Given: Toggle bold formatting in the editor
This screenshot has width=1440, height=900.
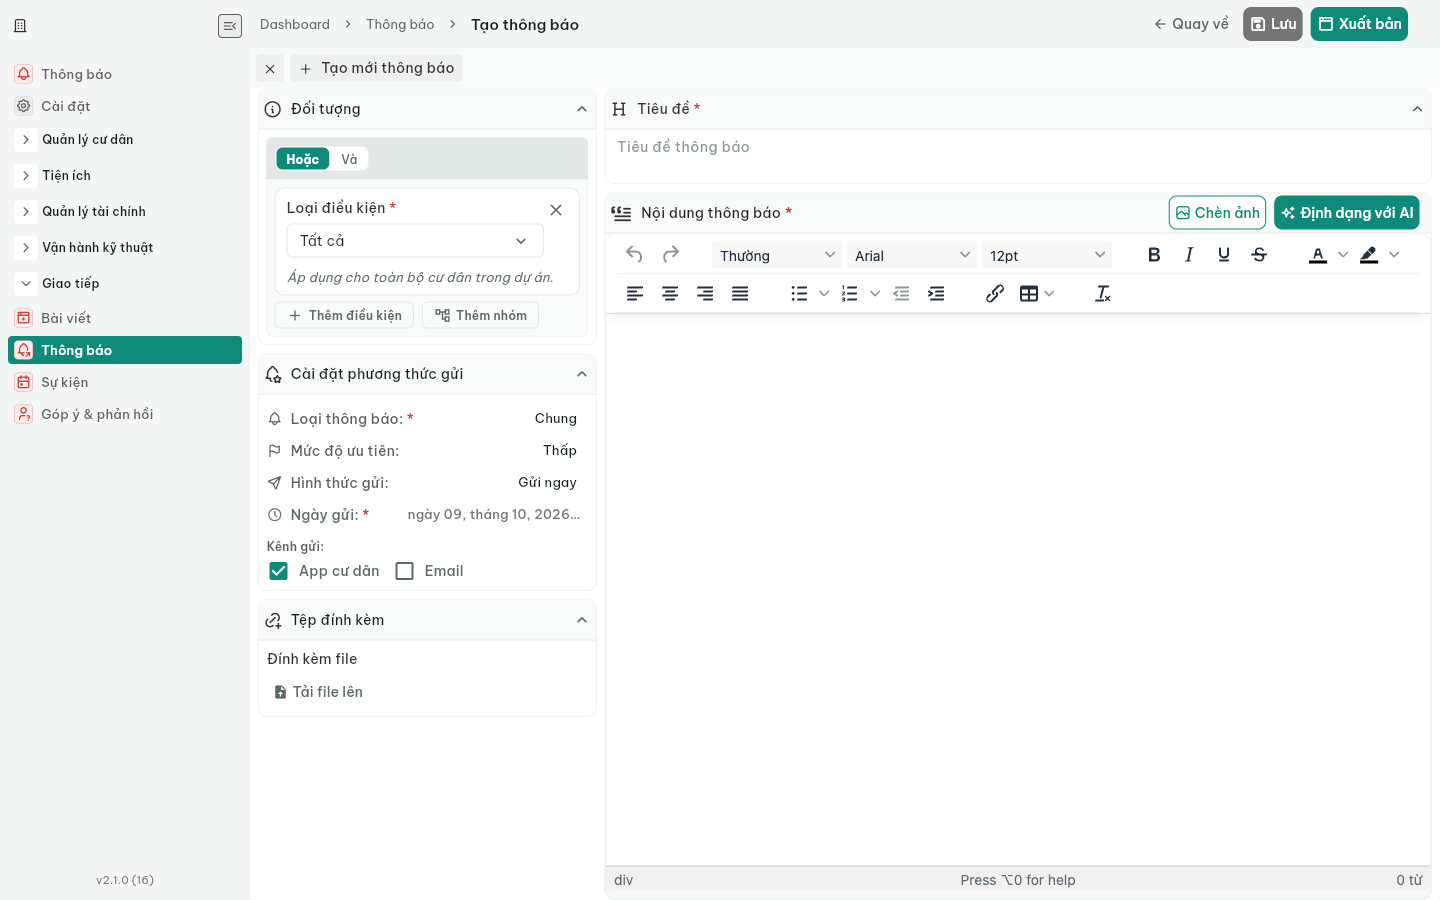Looking at the screenshot, I should (x=1154, y=255).
